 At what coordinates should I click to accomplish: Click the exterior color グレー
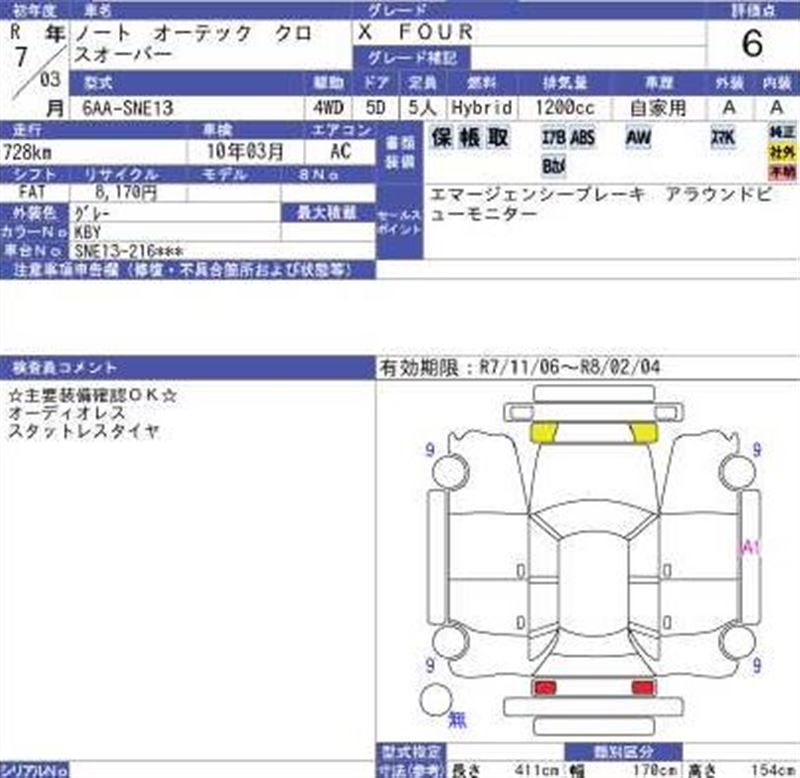pyautogui.click(x=92, y=213)
